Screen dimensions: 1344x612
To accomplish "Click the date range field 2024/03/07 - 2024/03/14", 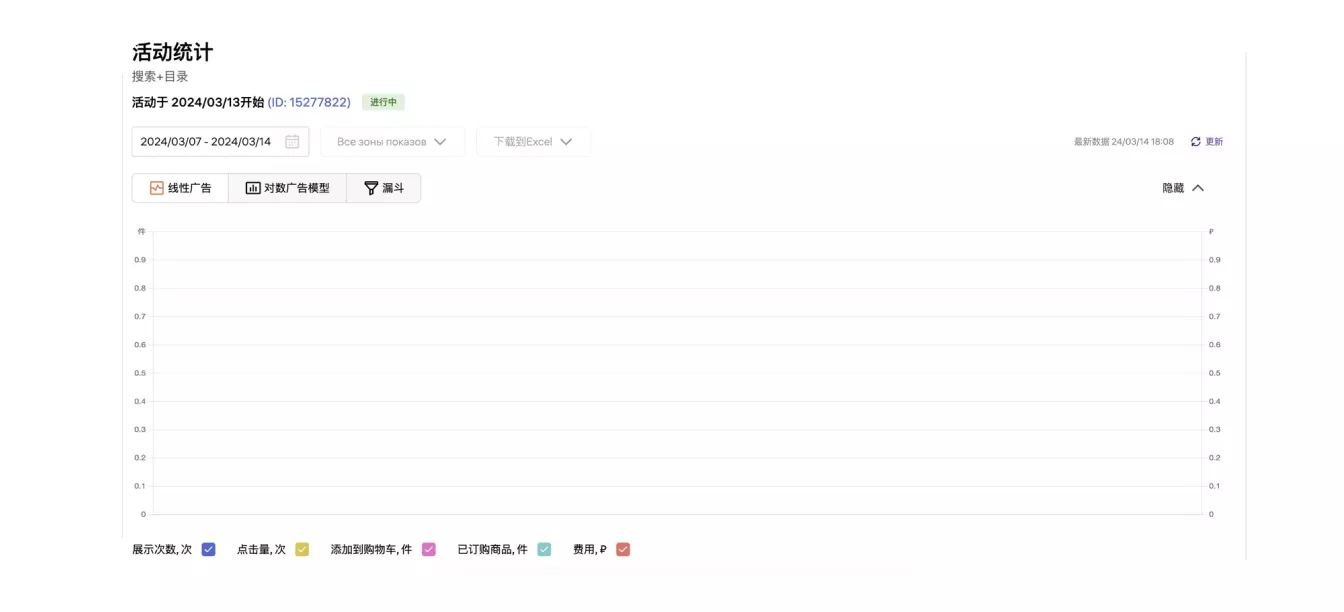I will (220, 142).
